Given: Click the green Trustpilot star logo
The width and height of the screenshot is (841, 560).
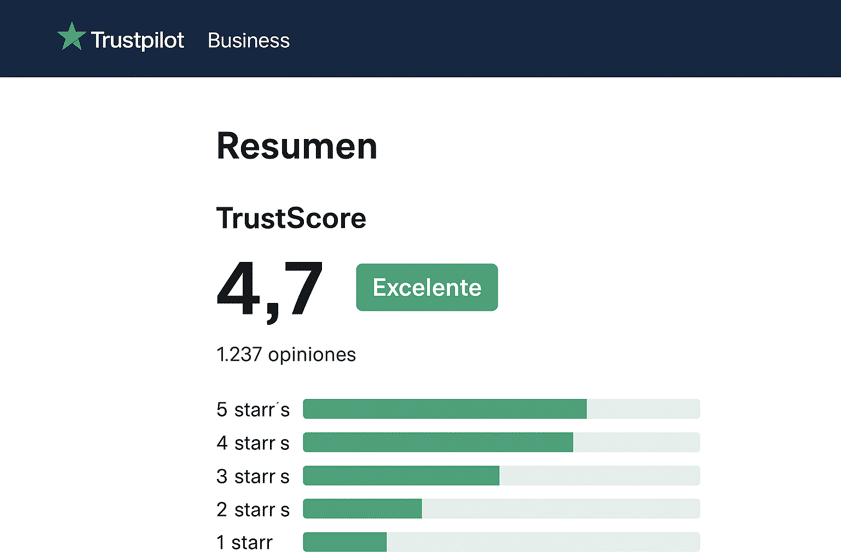Looking at the screenshot, I should click(x=71, y=39).
